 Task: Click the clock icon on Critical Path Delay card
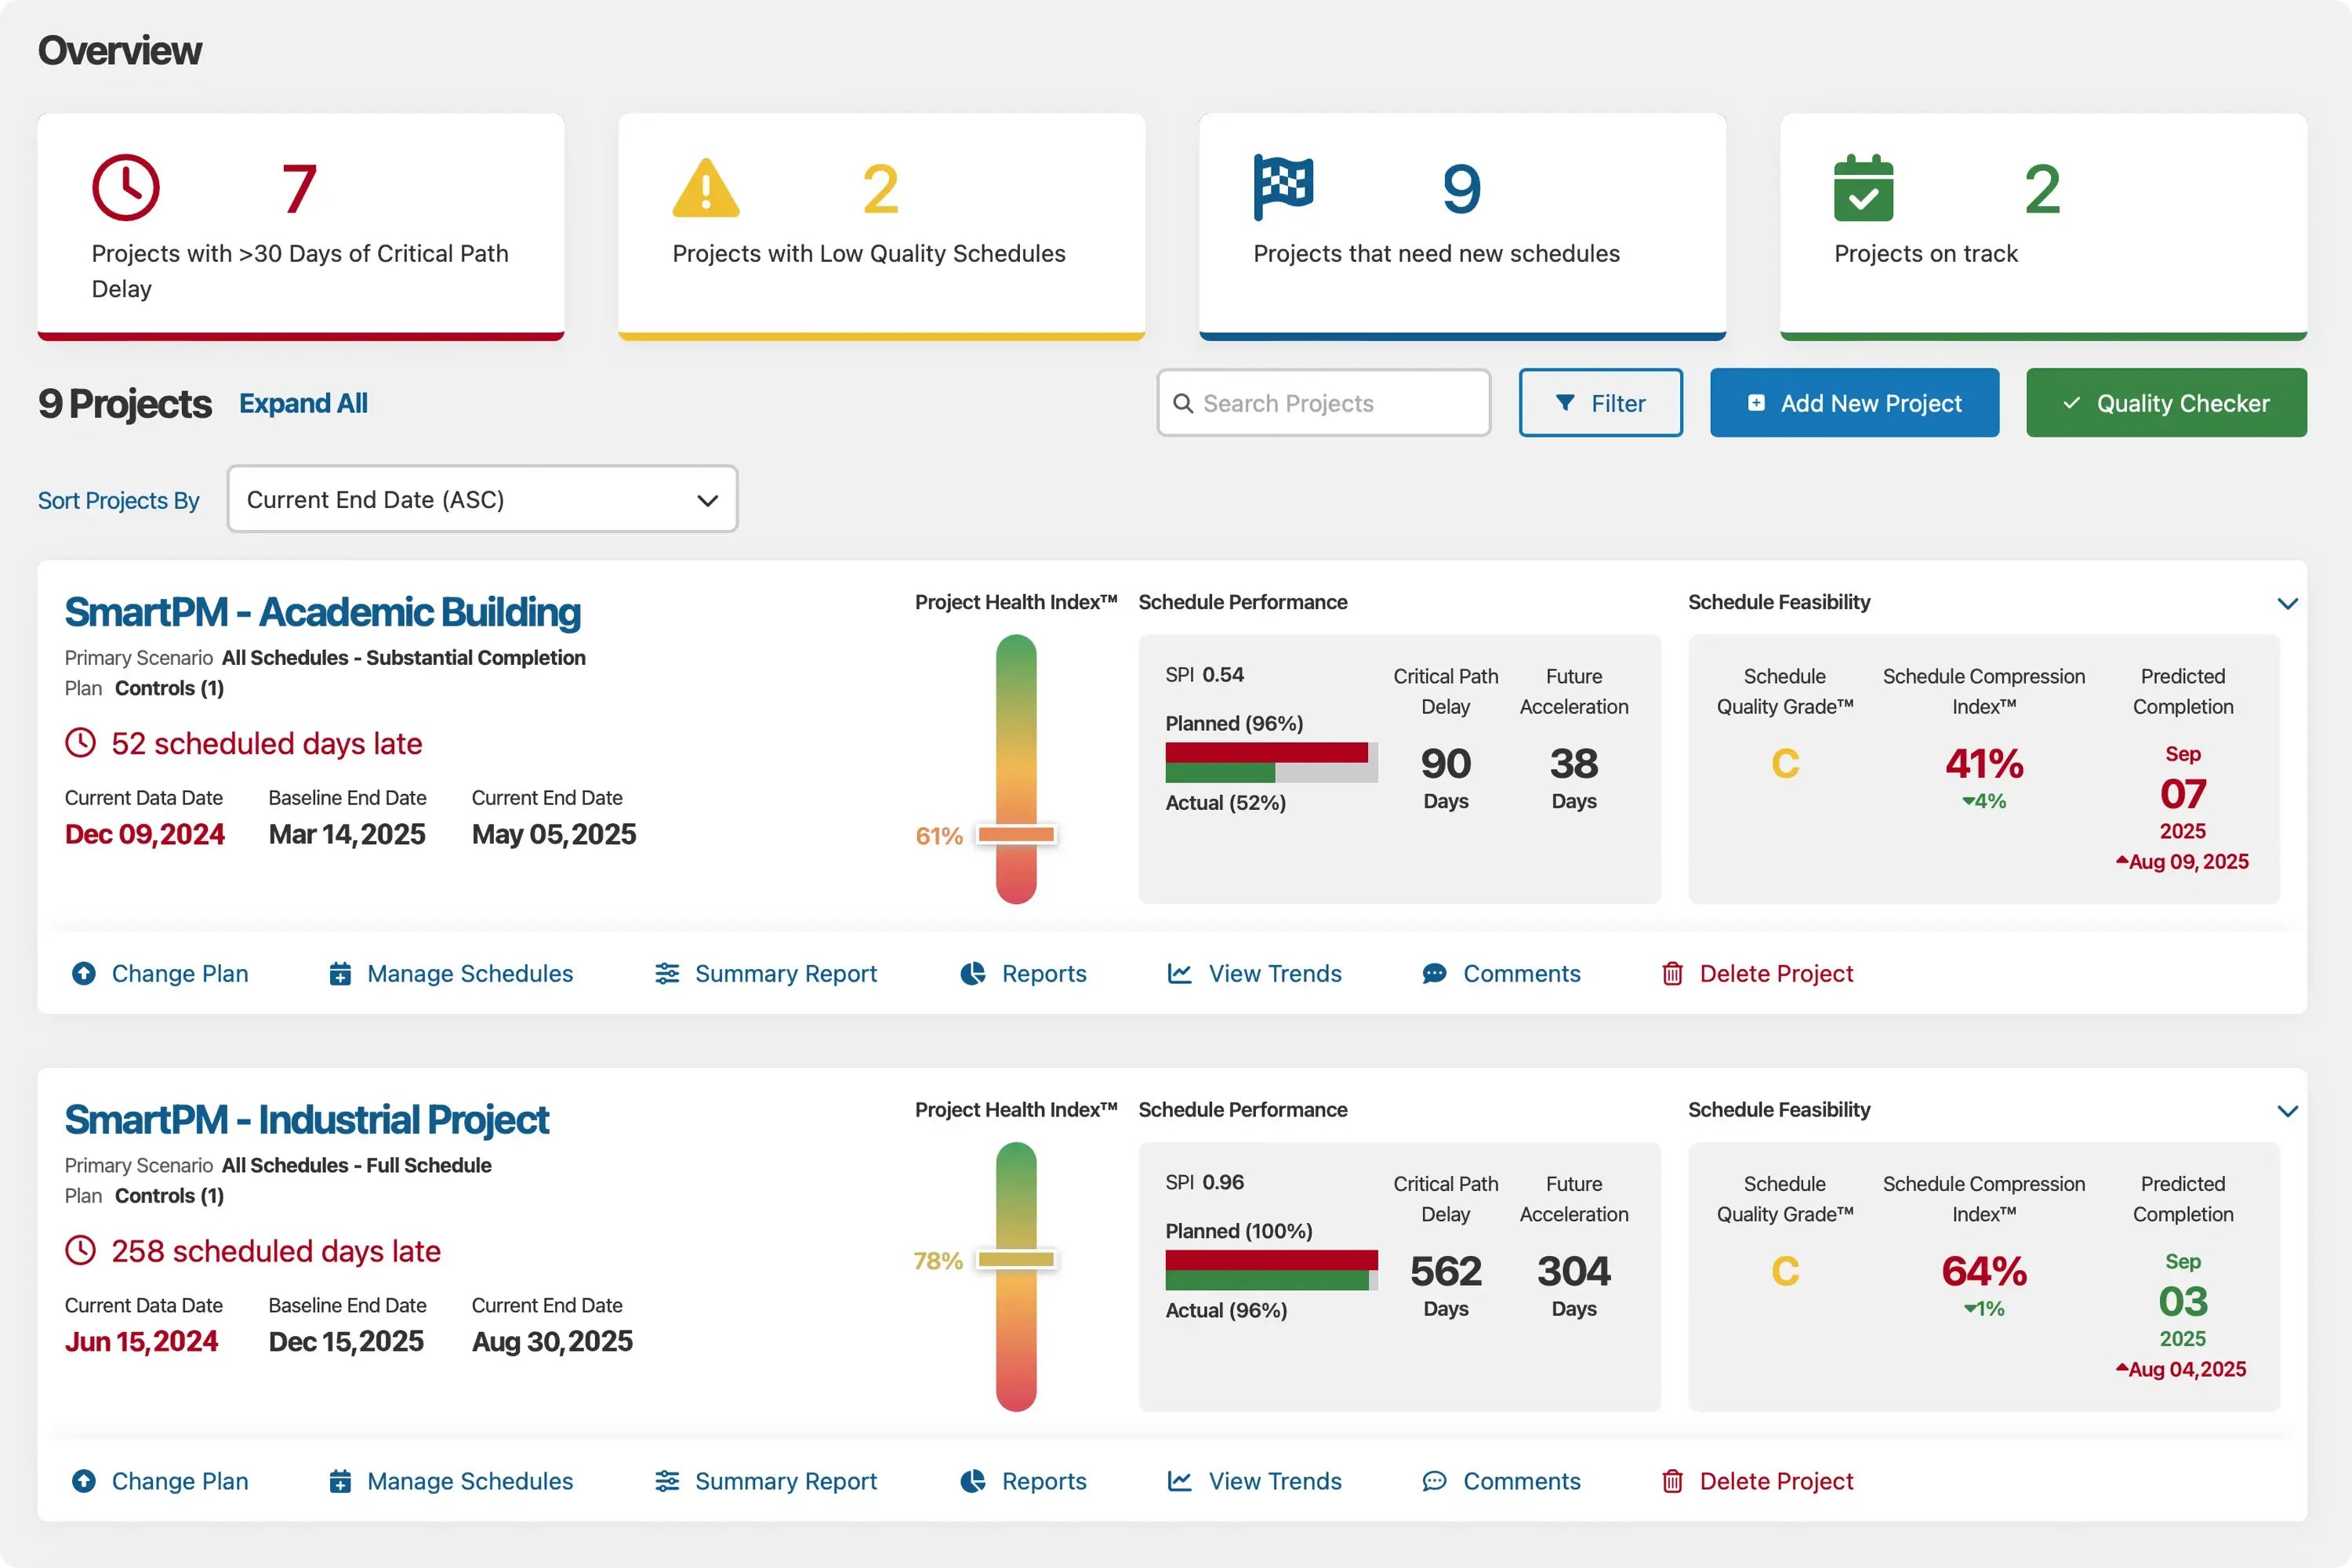click(x=126, y=186)
